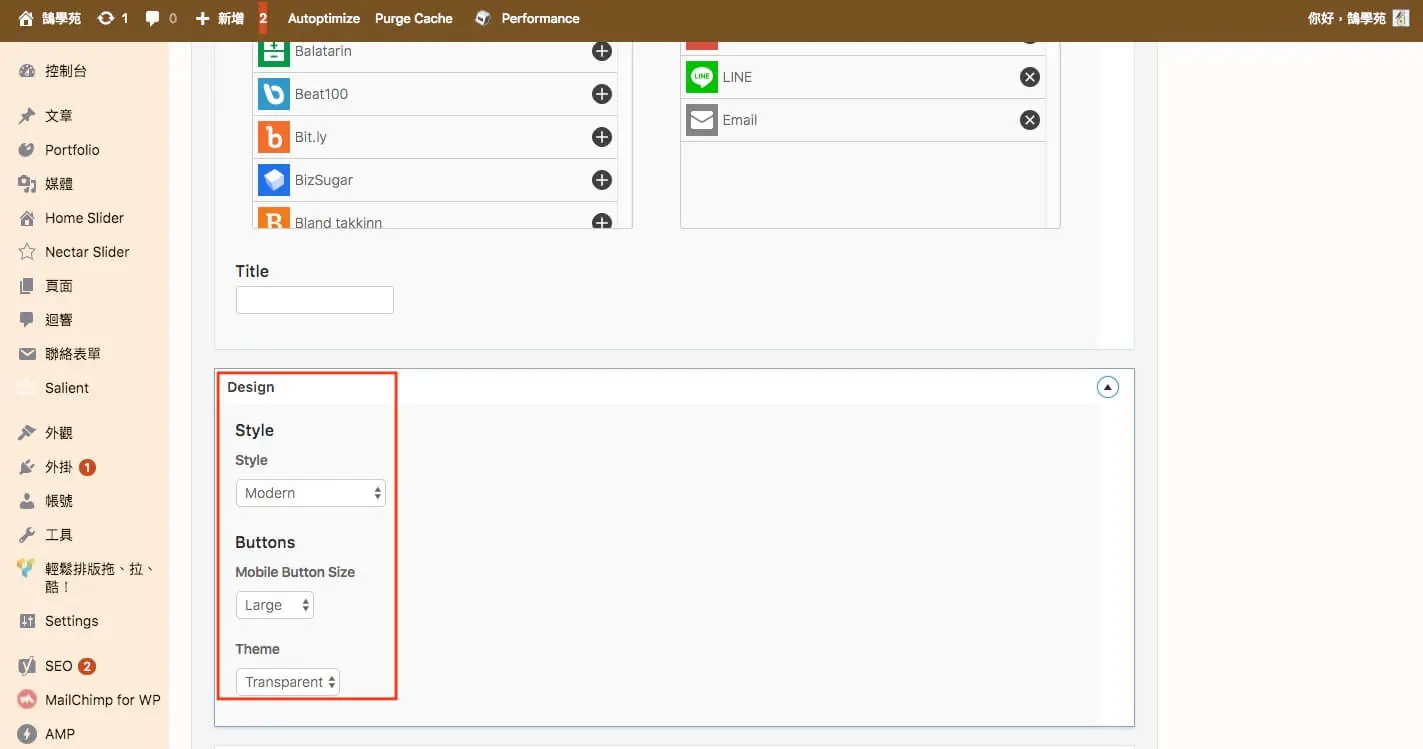Click the Purge Cache link
Viewport: 1423px width, 749px height.
(x=414, y=18)
